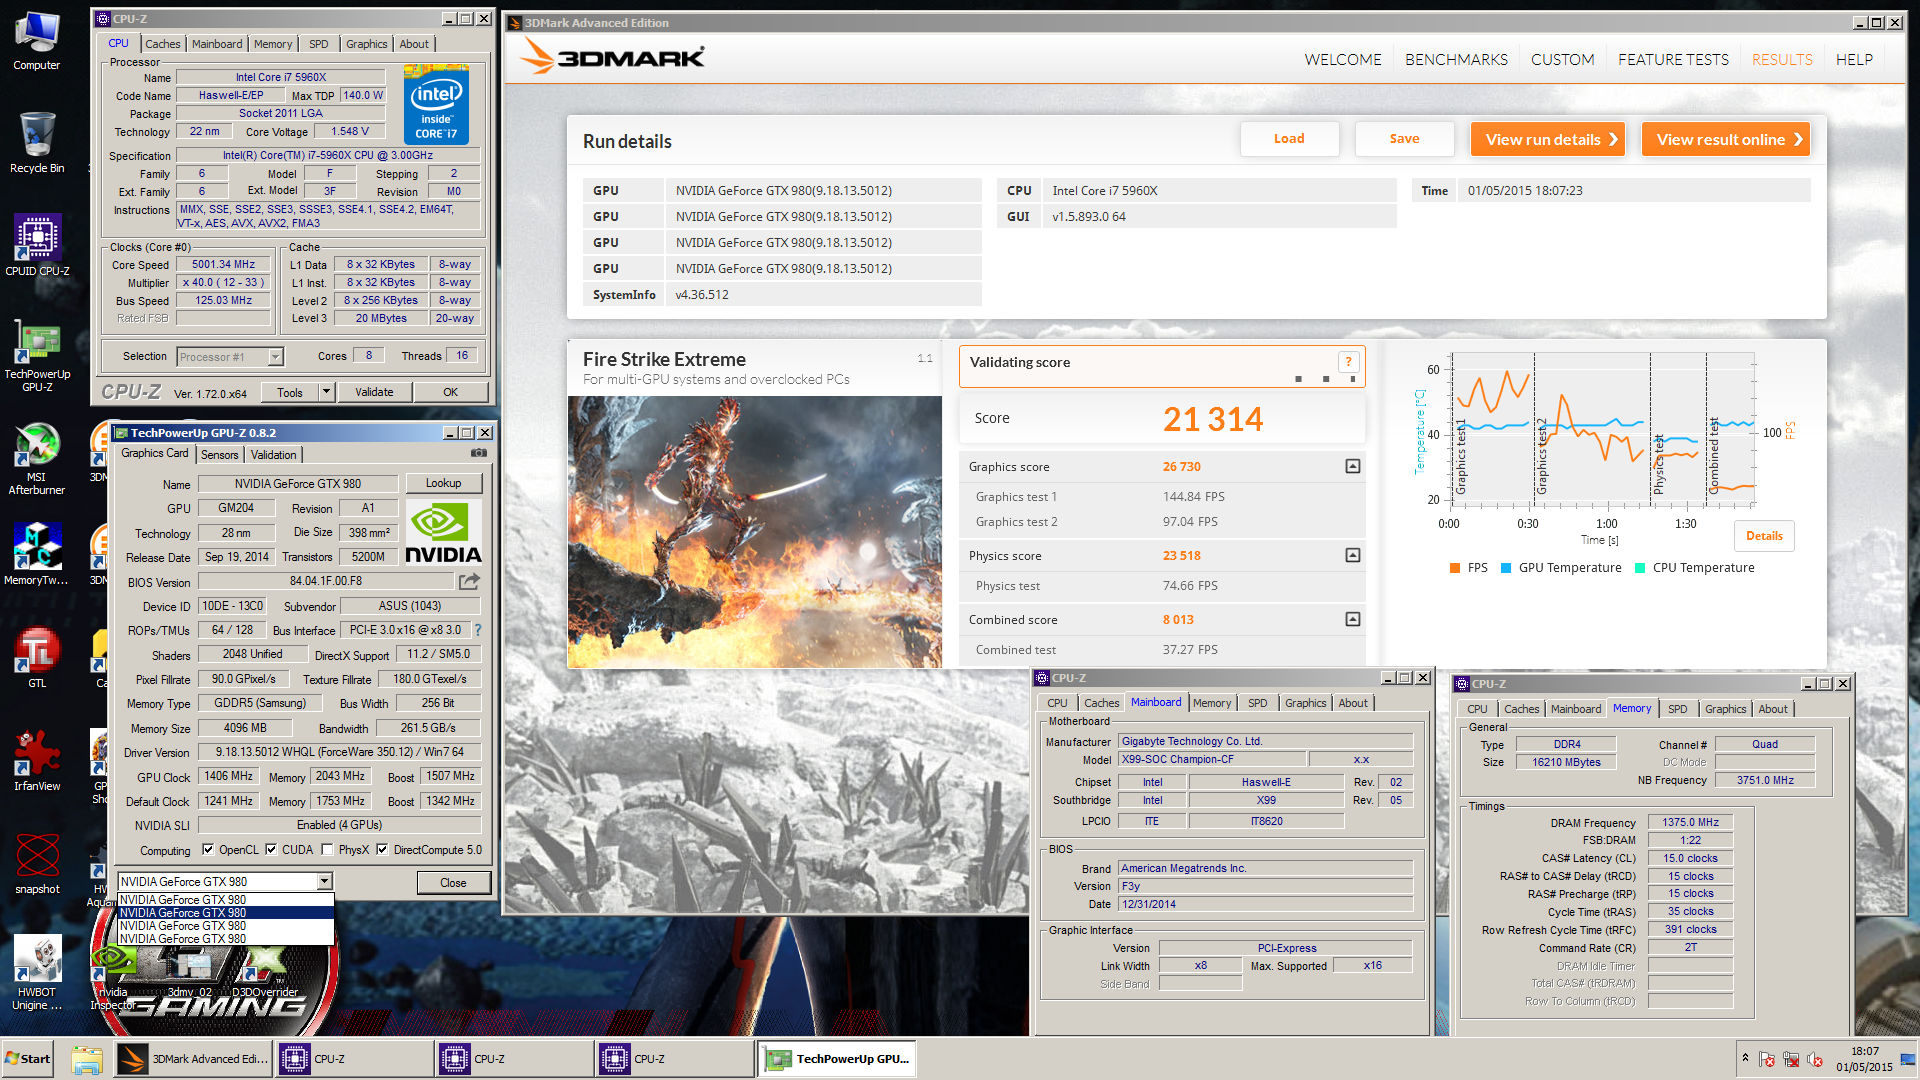1920x1080 pixels.
Task: Collapse the Graphics score section
Action: coord(1352,466)
